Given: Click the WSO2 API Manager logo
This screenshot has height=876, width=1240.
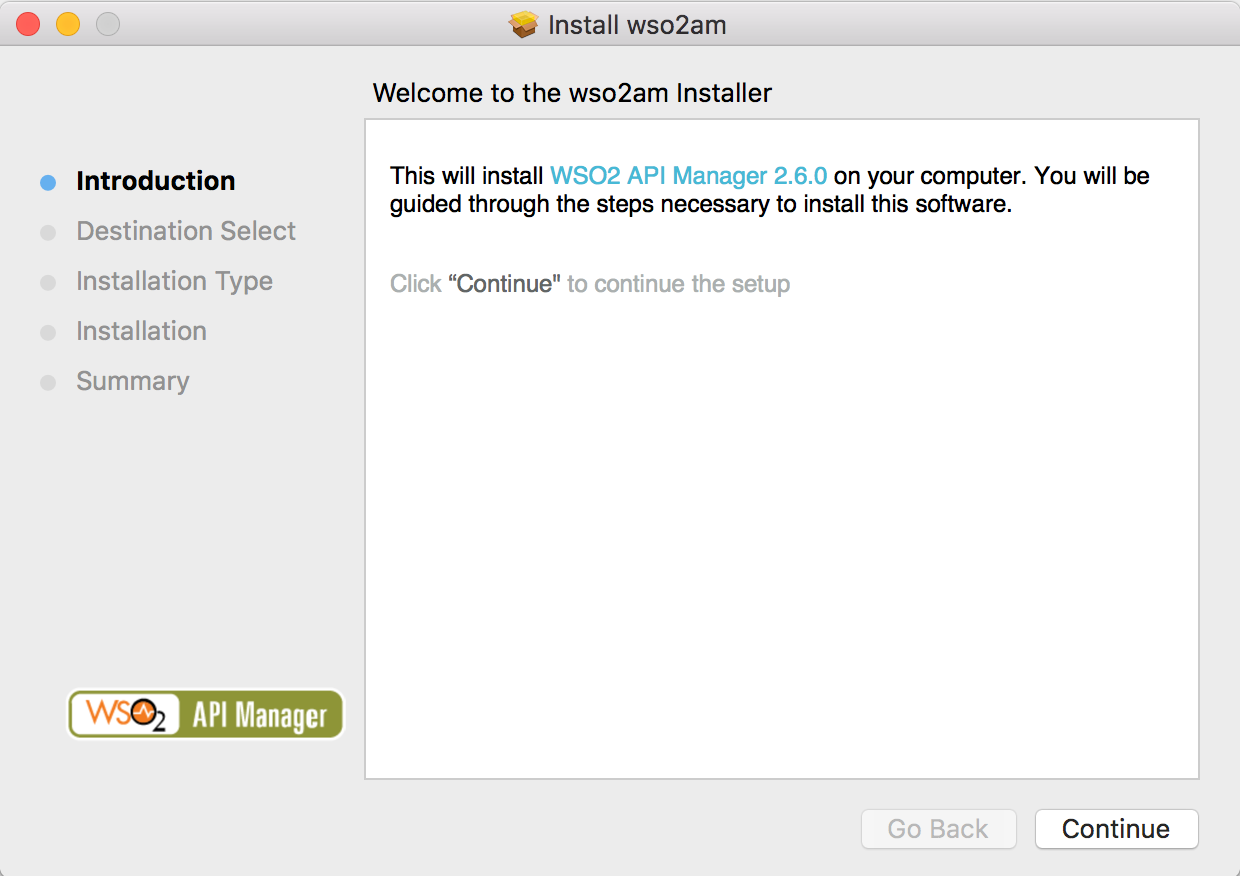Looking at the screenshot, I should tap(205, 714).
